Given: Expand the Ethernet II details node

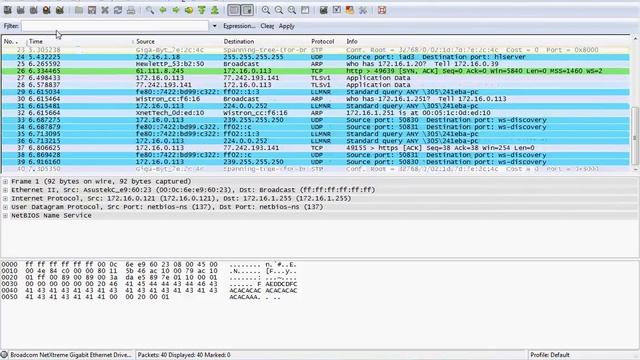Looking at the screenshot, I should [5, 190].
